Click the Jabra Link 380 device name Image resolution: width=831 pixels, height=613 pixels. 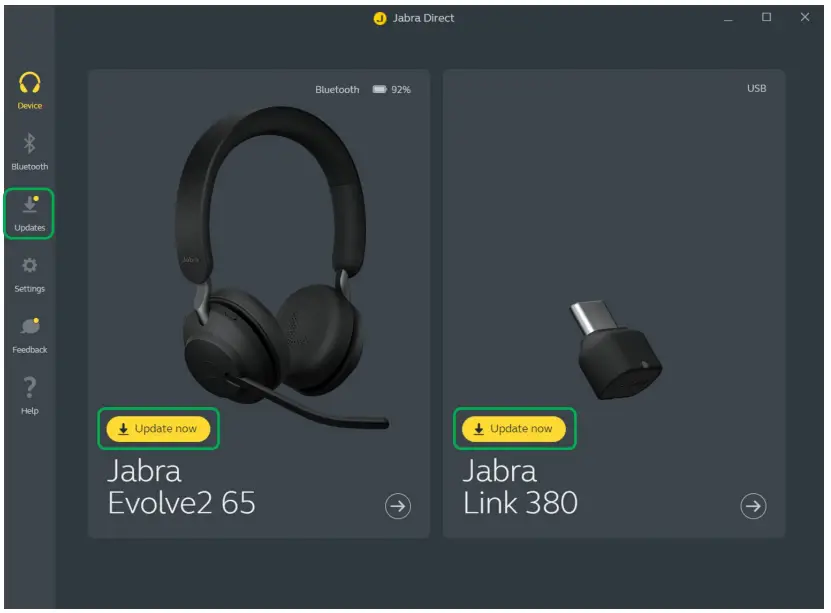coord(520,487)
